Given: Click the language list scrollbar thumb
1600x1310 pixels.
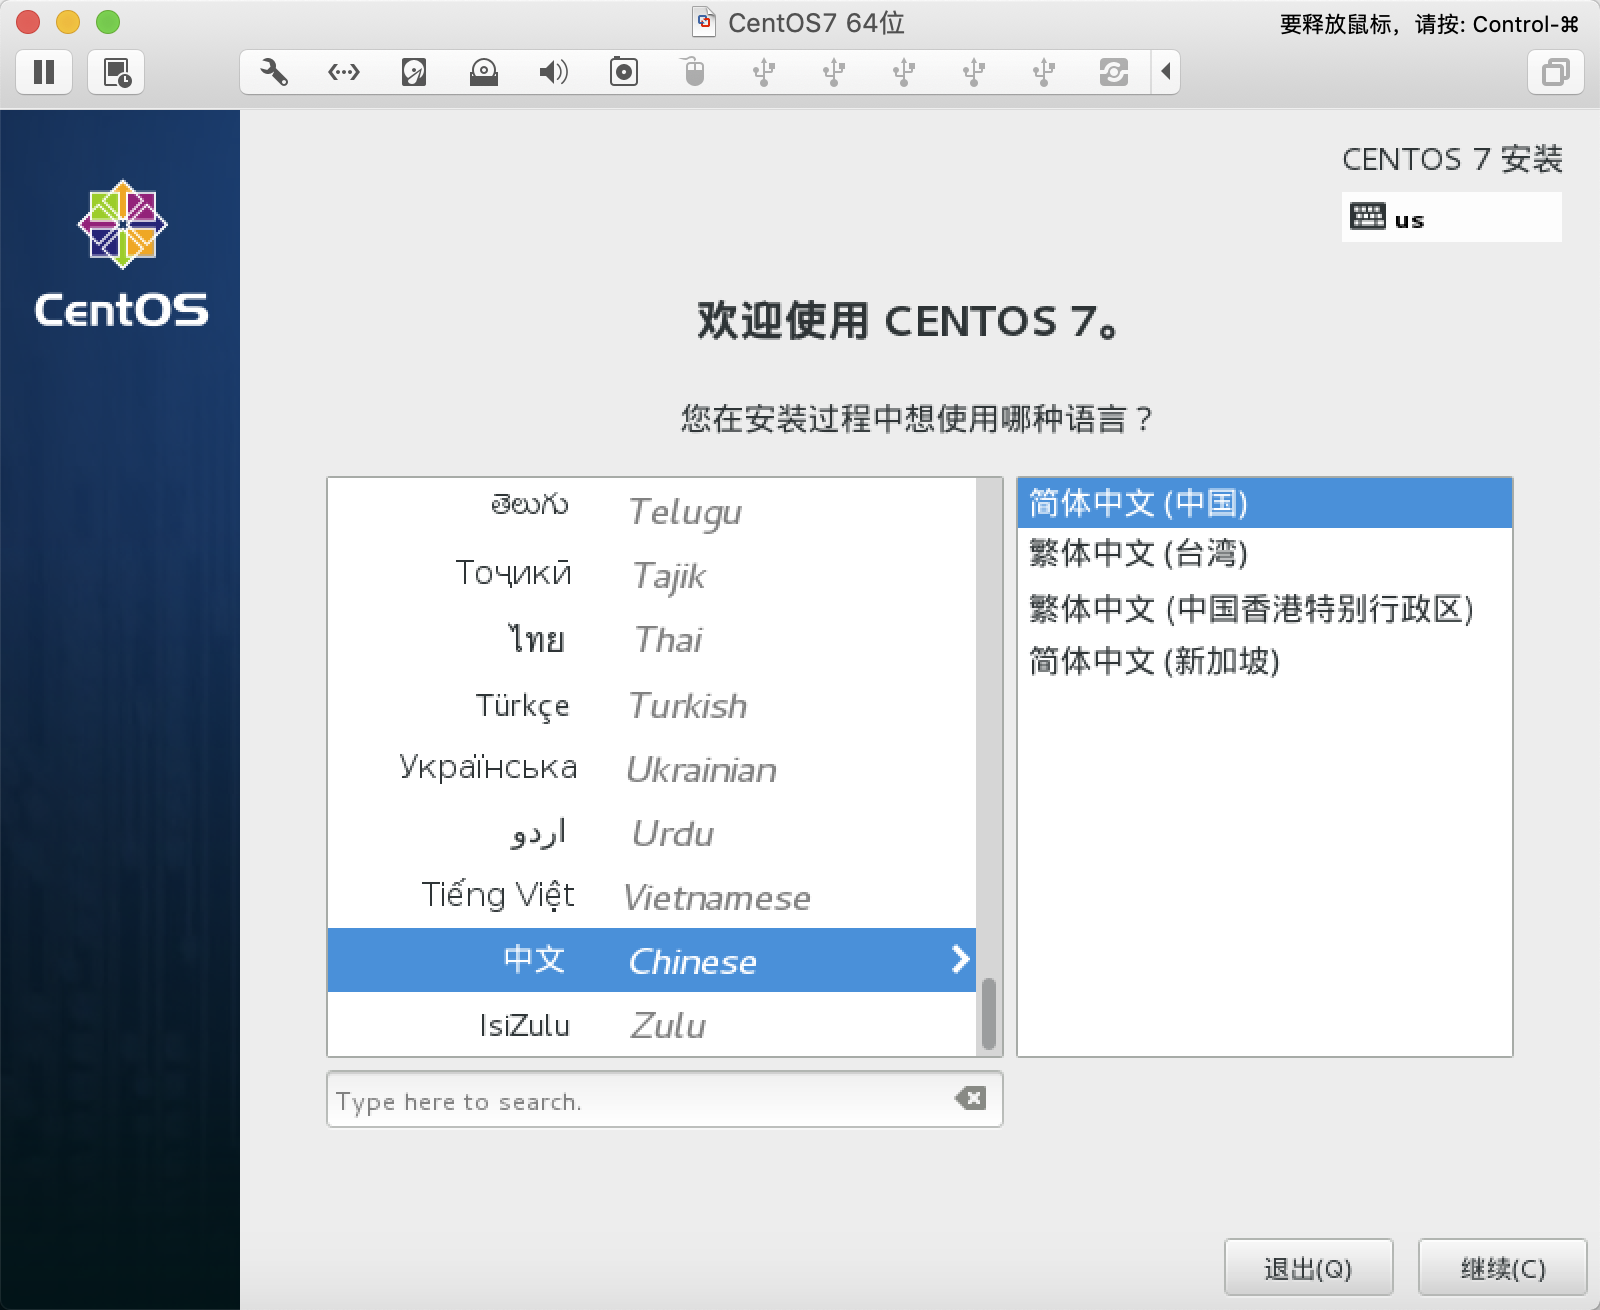Looking at the screenshot, I should pos(989,1013).
